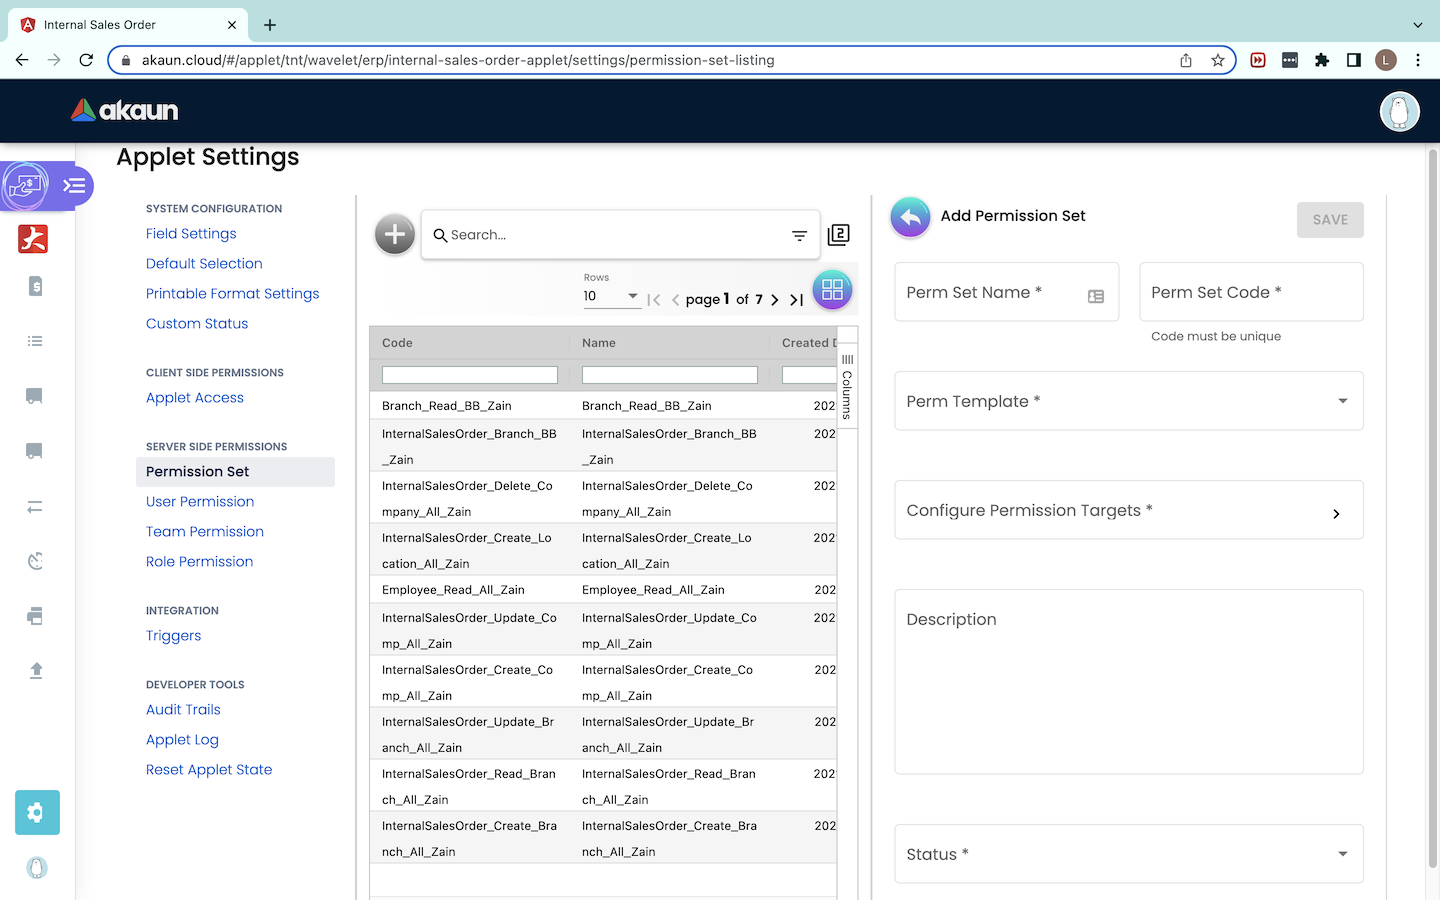Screen dimensions: 1440x900
Task: Open the settings gear in left sidebar
Action: click(37, 812)
